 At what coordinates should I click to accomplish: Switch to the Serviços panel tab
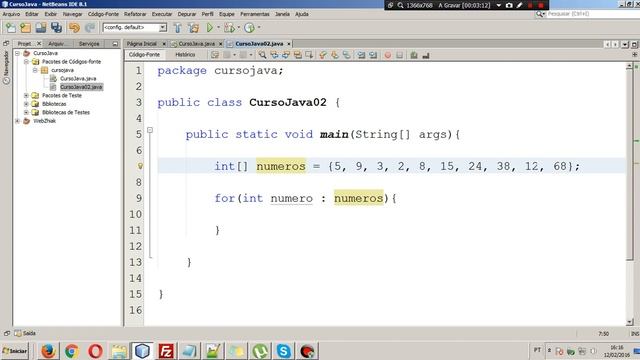tap(89, 44)
